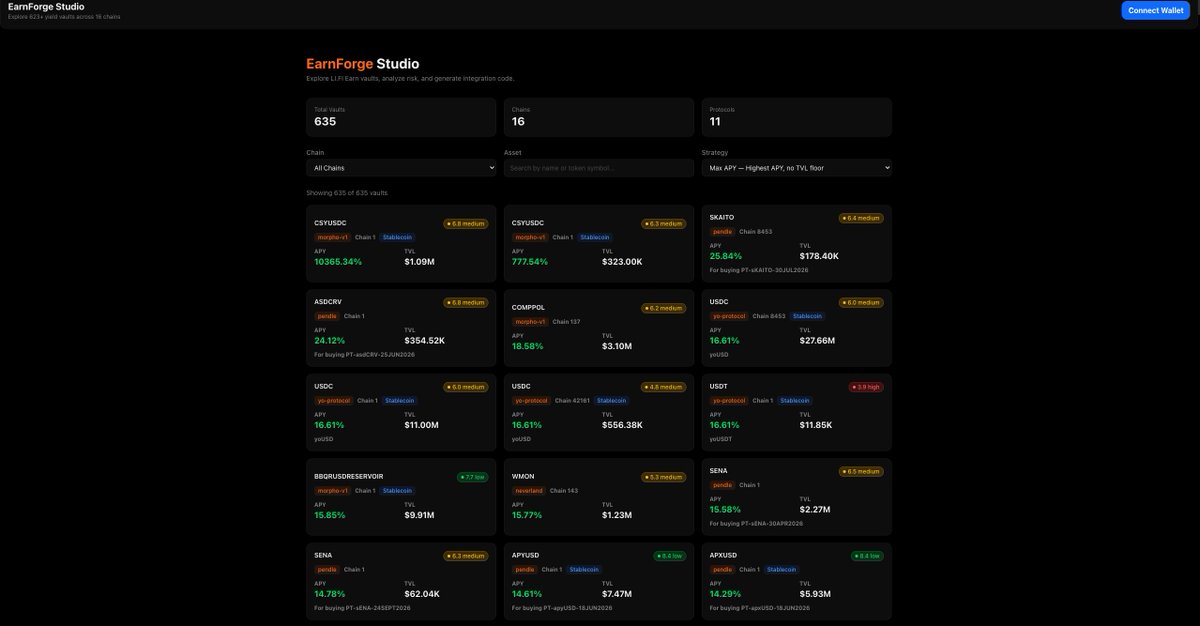The image size is (1200, 626).
Task: Click 'For buying PT-sKAITO-30JUL2026' text
Action: click(x=759, y=270)
